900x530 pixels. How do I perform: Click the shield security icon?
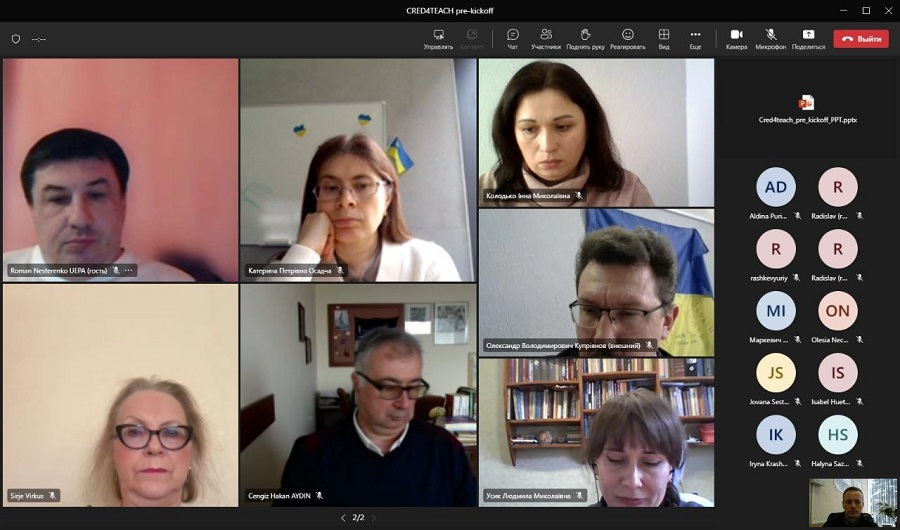(x=16, y=39)
